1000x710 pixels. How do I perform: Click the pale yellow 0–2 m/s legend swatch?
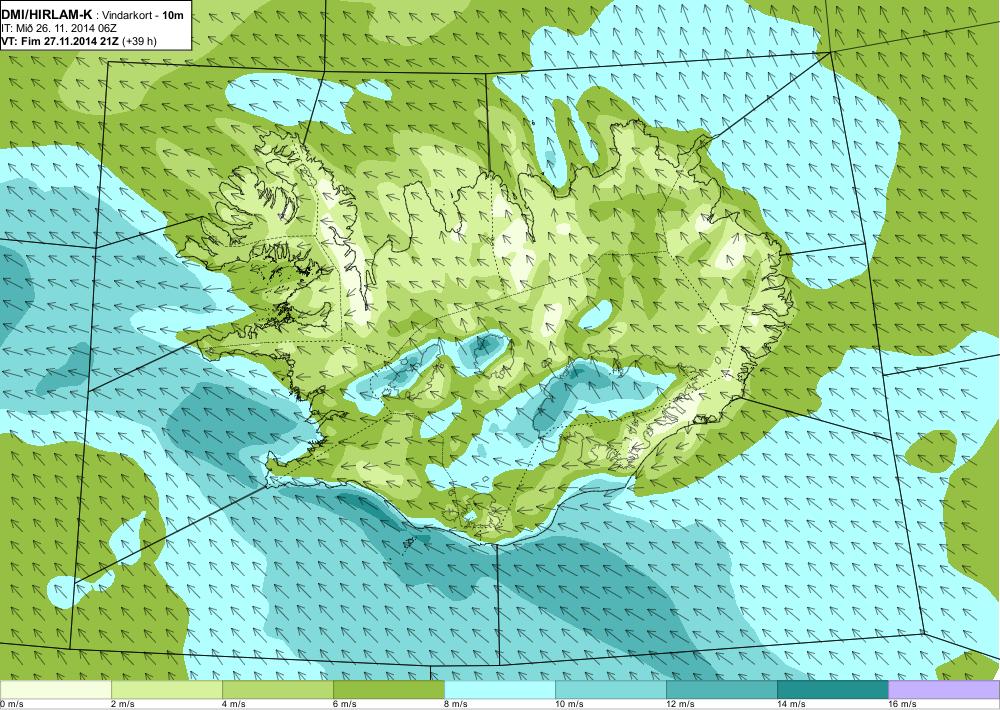[x=55, y=690]
